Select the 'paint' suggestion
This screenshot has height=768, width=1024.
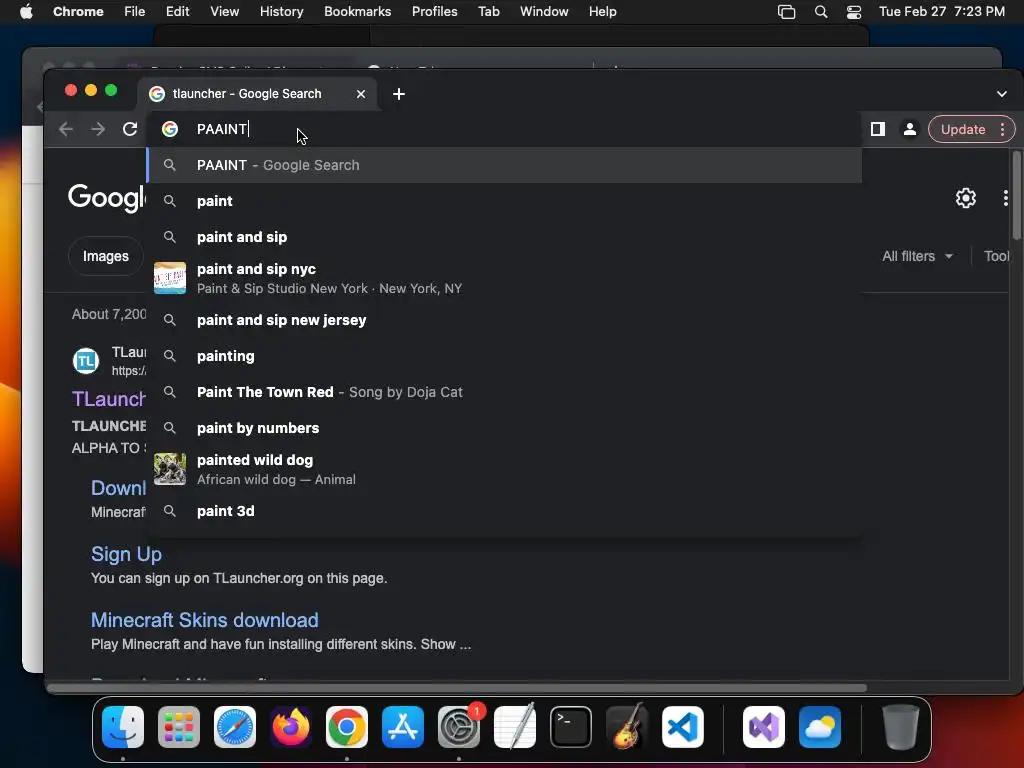pos(504,201)
